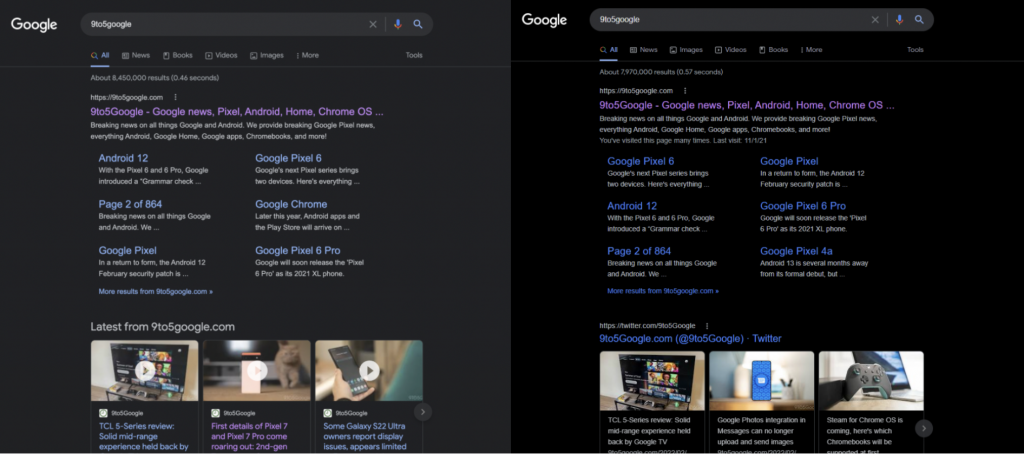Viewport: 1024px width, 454px height.
Task: Switch to the News tab on the left page
Action: tap(136, 56)
